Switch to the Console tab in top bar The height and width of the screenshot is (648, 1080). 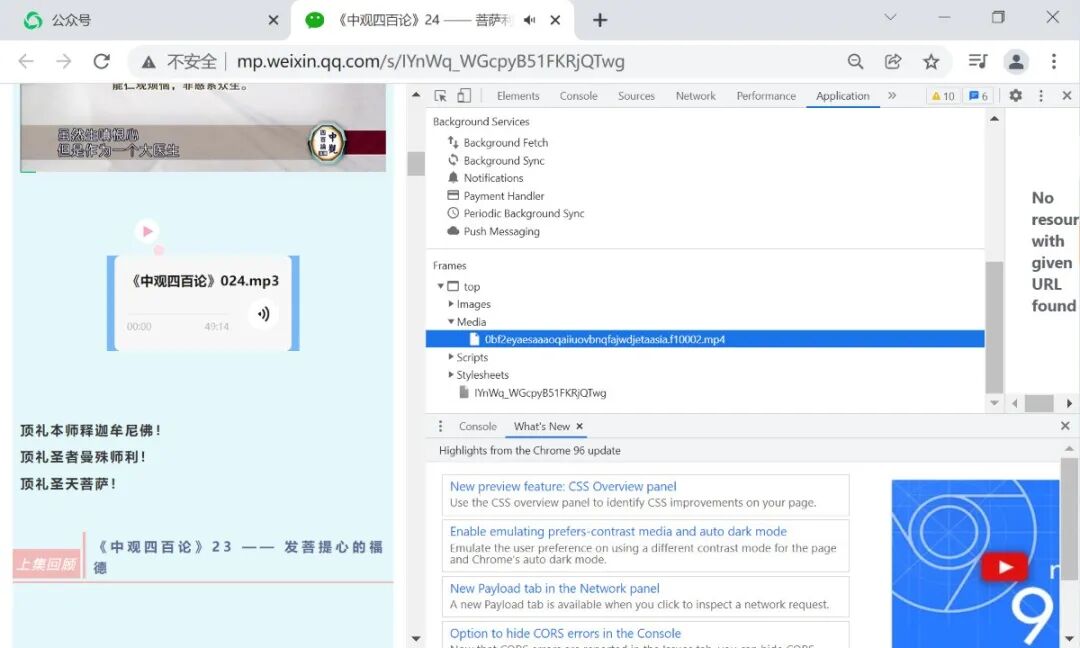(578, 96)
